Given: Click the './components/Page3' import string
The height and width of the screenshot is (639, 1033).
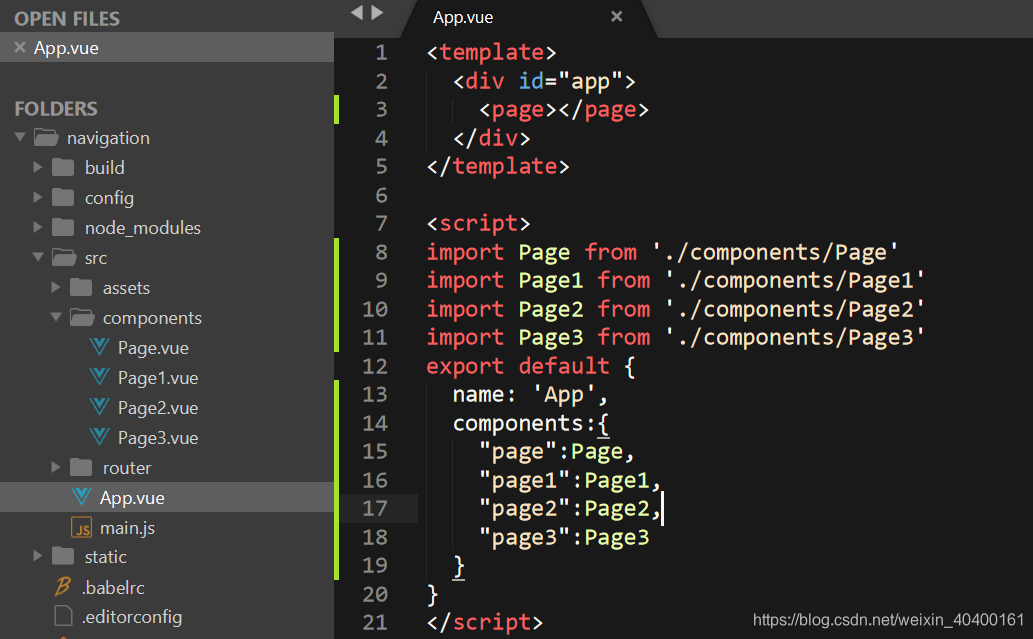Looking at the screenshot, I should (x=795, y=338).
